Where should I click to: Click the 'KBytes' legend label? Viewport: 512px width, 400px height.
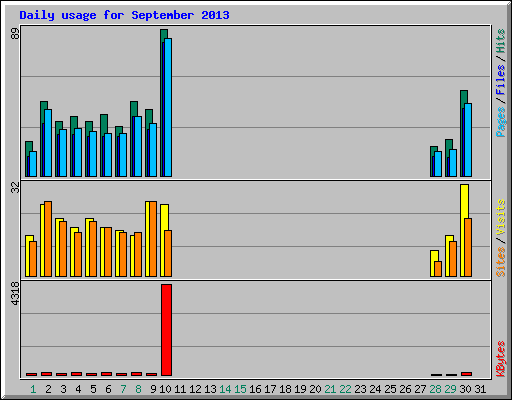(500, 359)
